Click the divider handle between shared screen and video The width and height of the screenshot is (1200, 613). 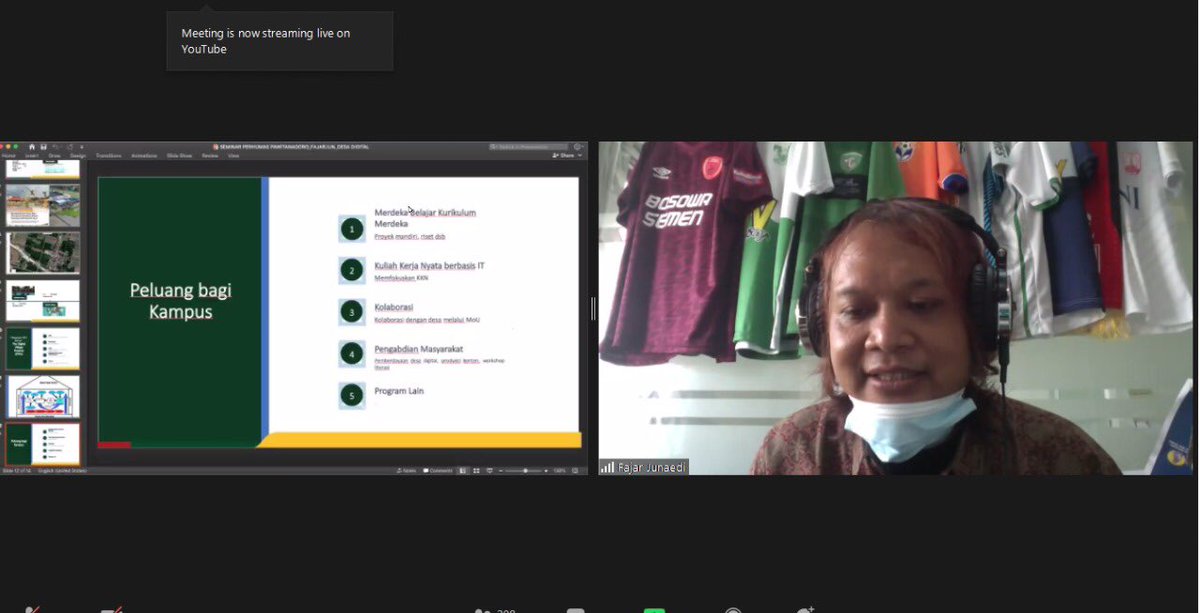pos(593,309)
